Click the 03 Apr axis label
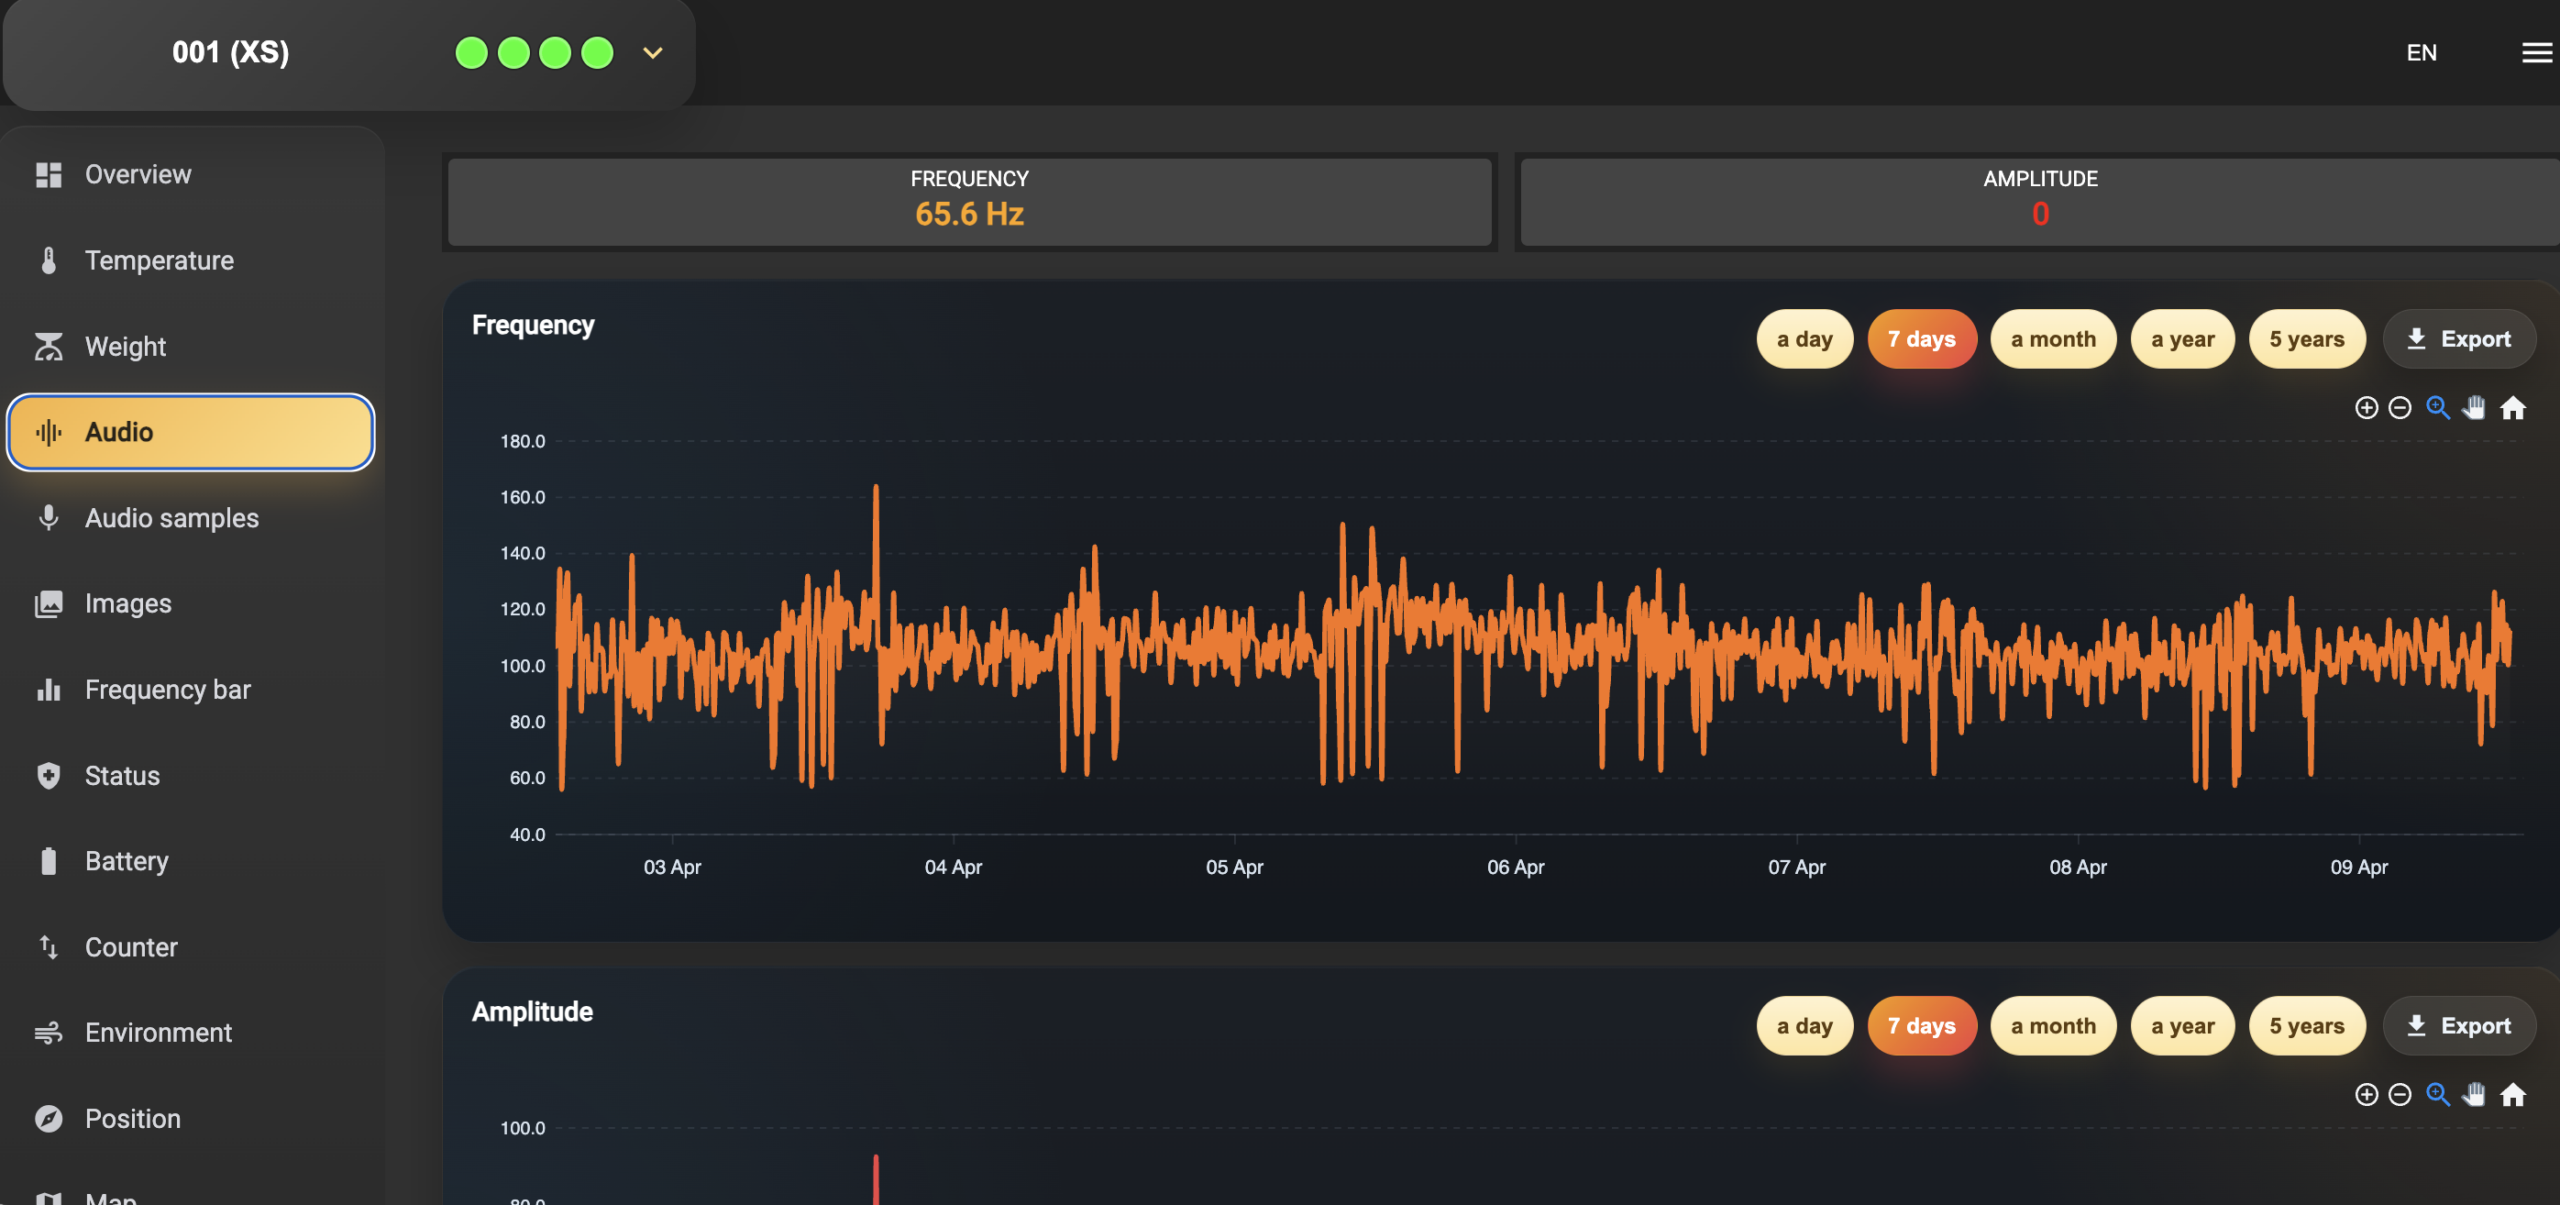The height and width of the screenshot is (1205, 2560). [672, 867]
